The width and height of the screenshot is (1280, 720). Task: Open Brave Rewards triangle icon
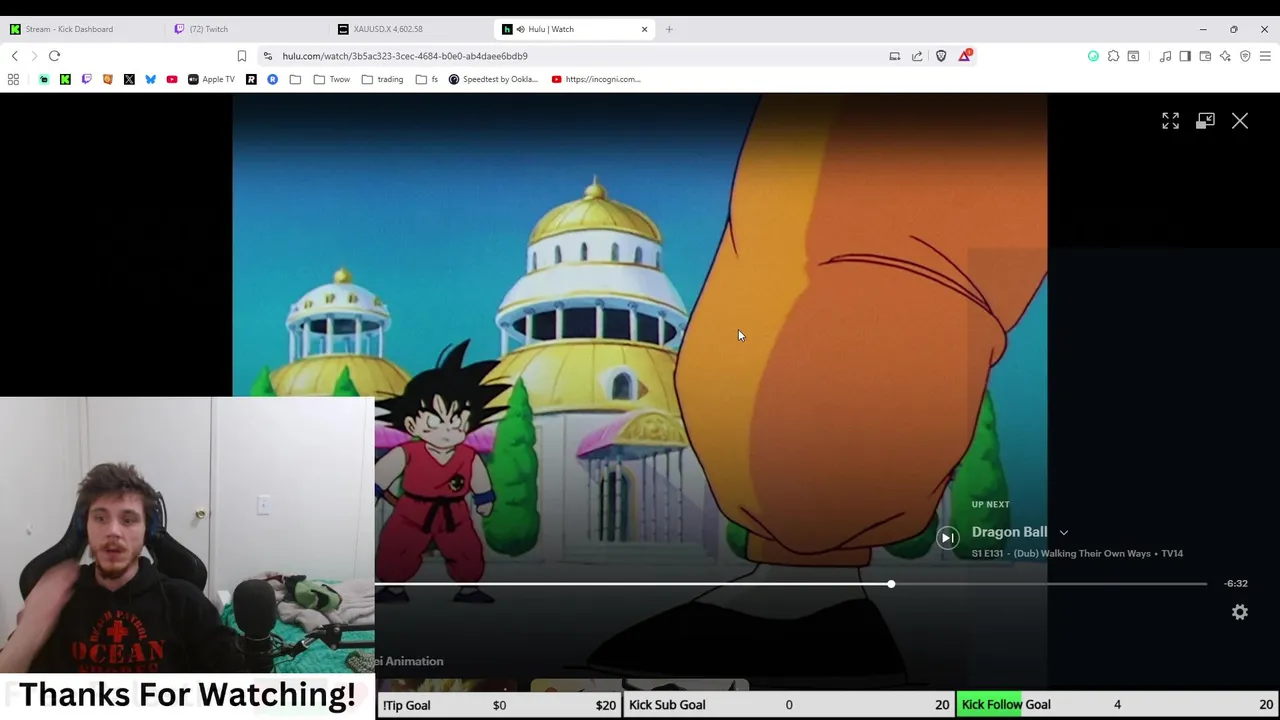coord(965,56)
